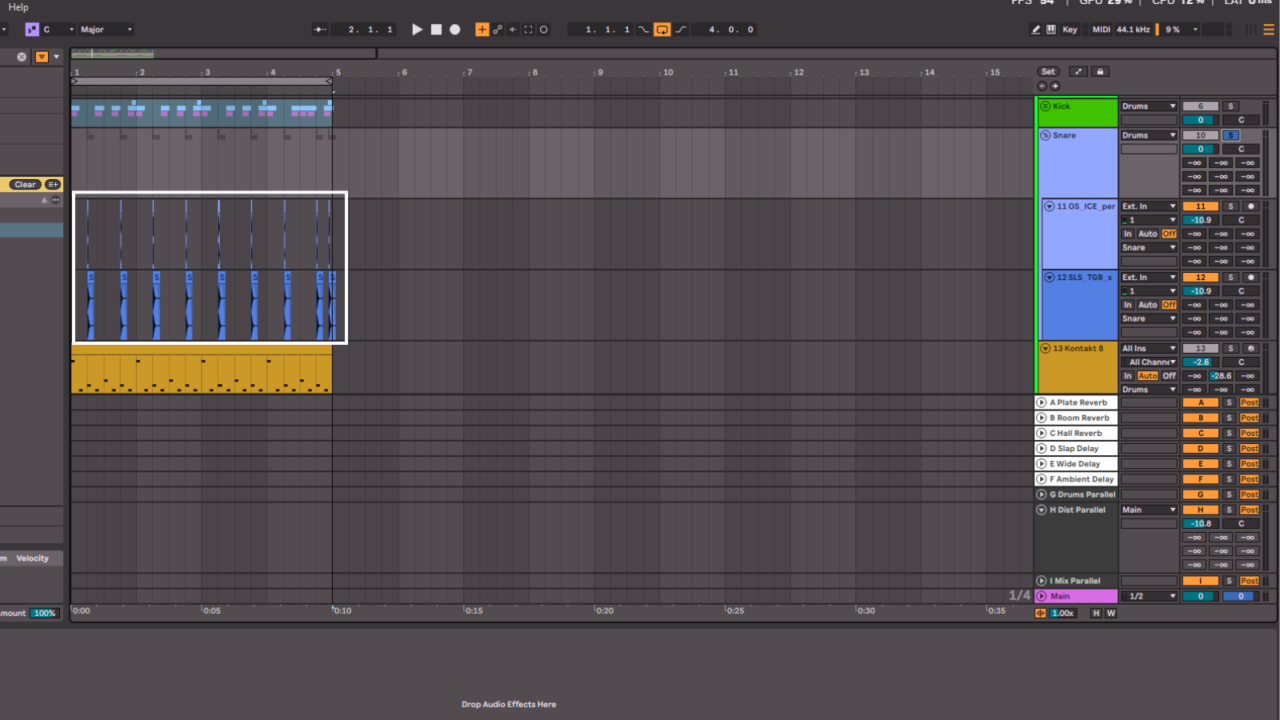Open H Dist Parallel output dropdown showing Main
The width and height of the screenshot is (1280, 720).
1149,510
